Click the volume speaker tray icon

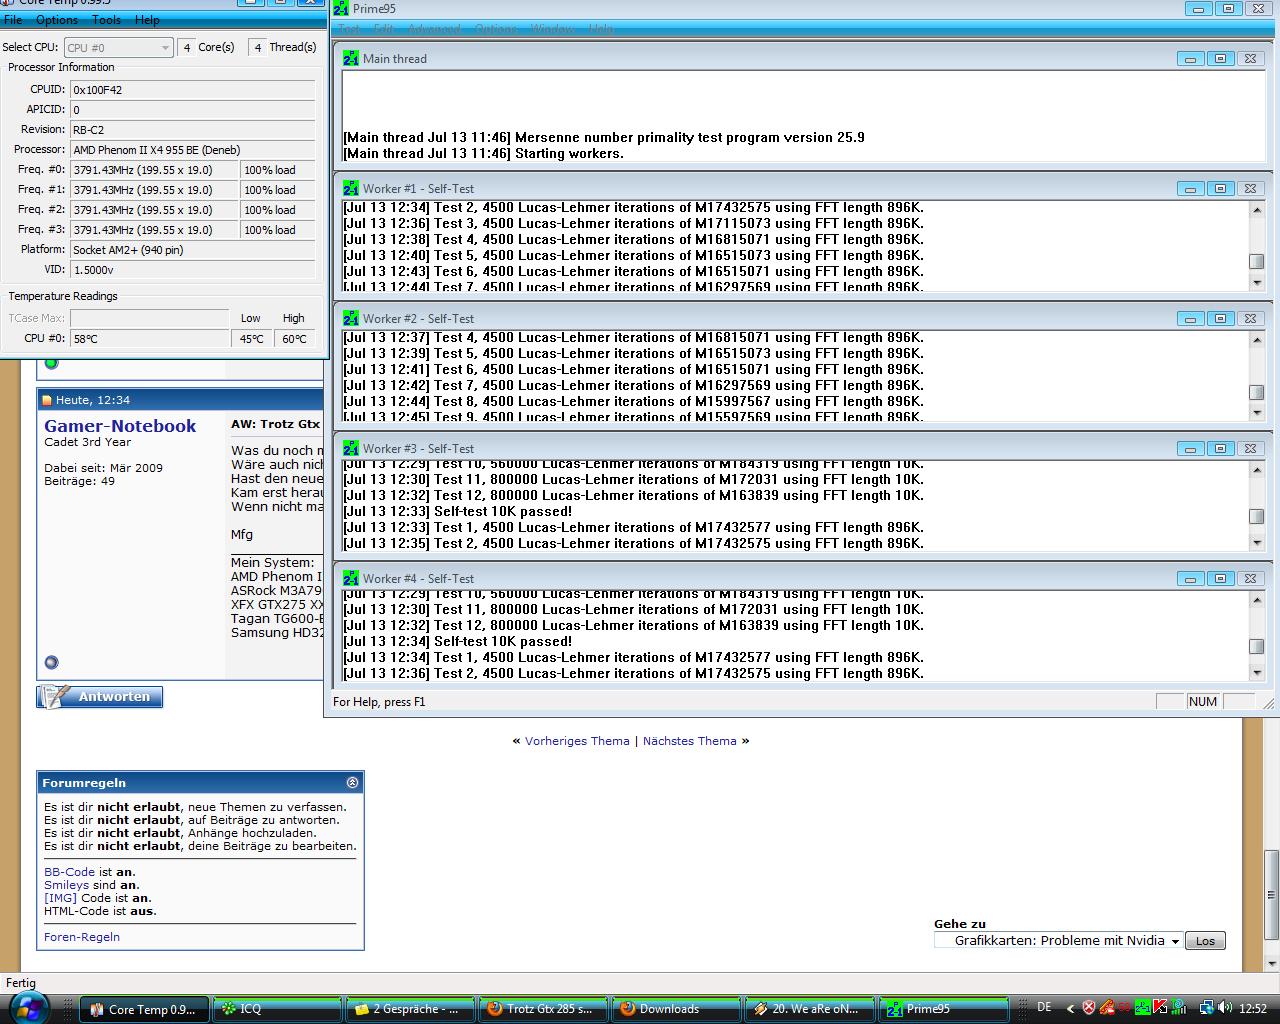pos(1224,1008)
